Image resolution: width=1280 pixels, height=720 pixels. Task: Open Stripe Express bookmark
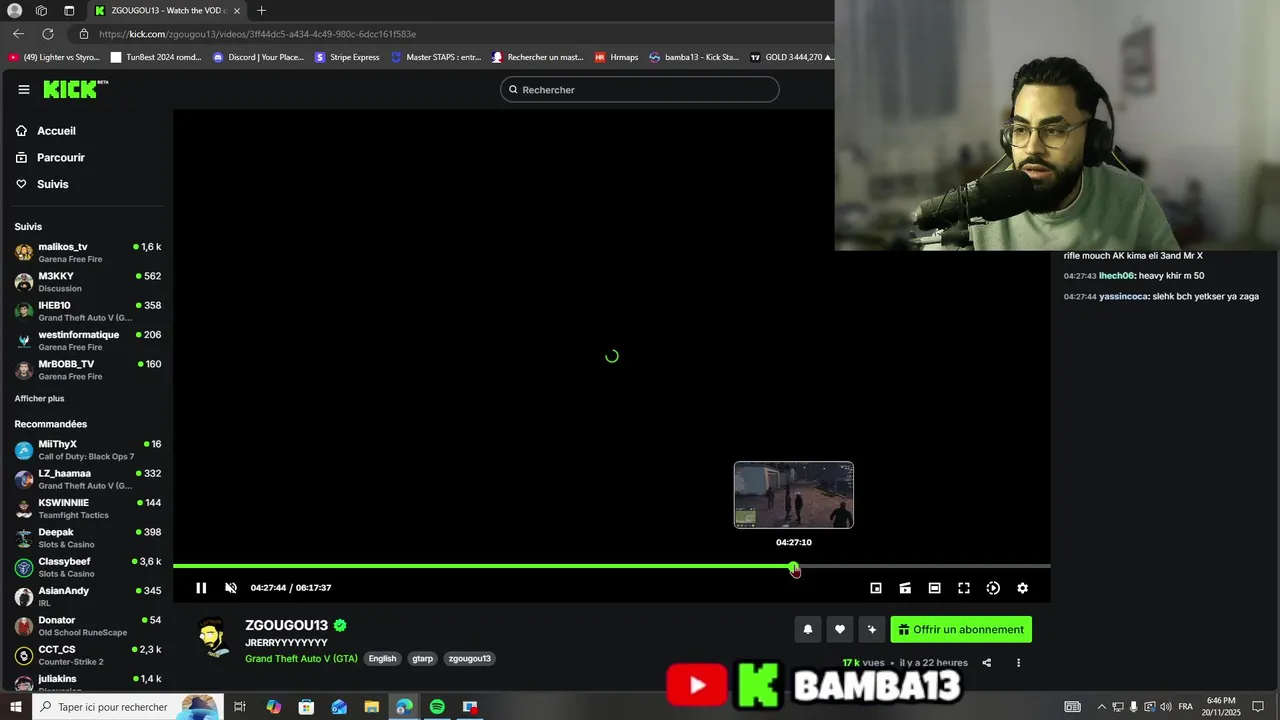point(347,57)
